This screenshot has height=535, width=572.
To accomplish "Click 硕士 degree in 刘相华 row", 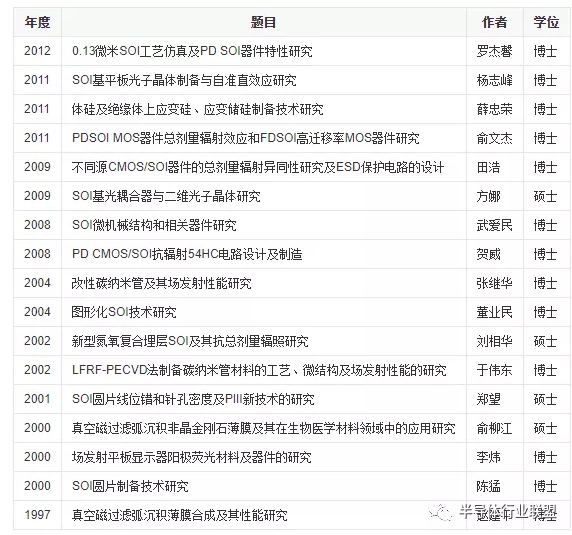I will (545, 341).
